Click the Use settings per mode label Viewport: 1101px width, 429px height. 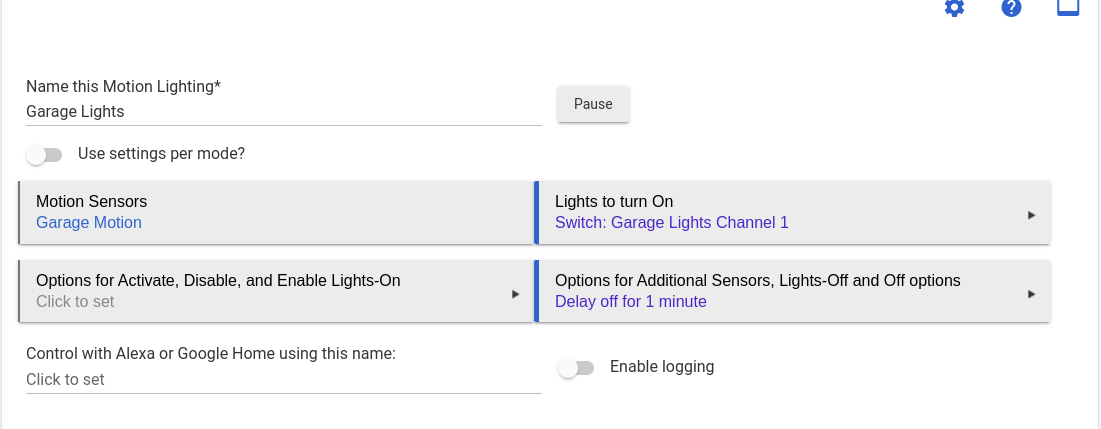point(161,154)
